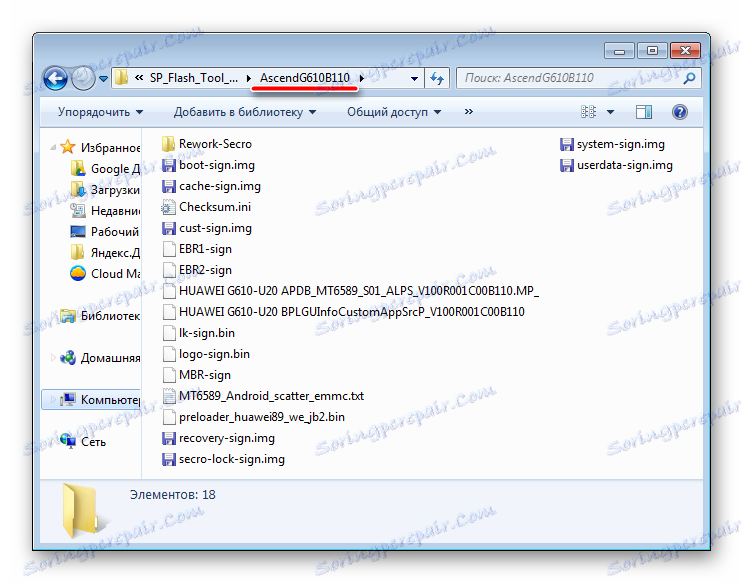Open the Help question mark button
Image resolution: width=743 pixels, height=583 pixels.
point(680,112)
